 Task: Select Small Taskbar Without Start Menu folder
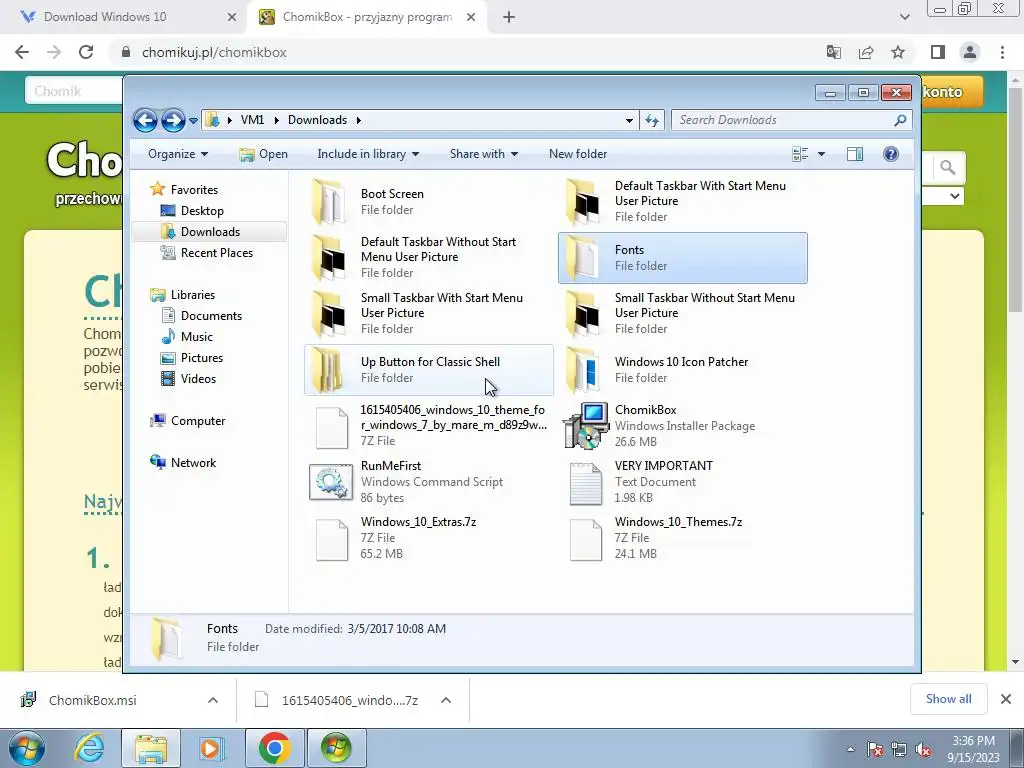683,313
